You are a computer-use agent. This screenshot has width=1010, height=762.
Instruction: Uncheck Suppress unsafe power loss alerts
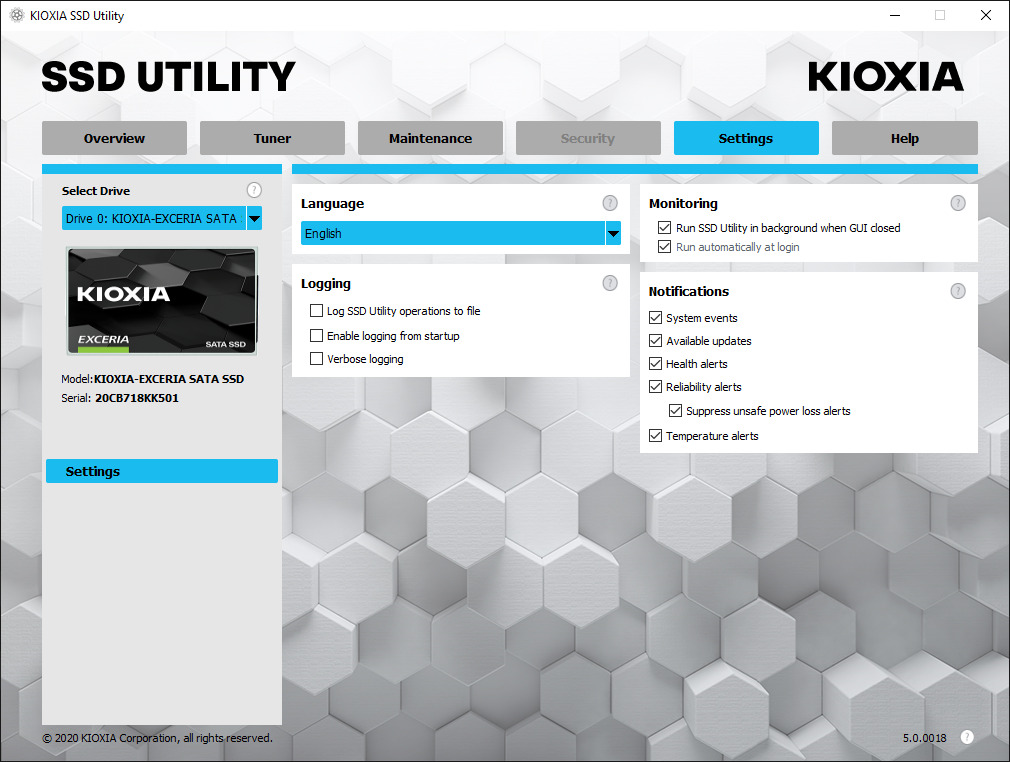(x=676, y=411)
